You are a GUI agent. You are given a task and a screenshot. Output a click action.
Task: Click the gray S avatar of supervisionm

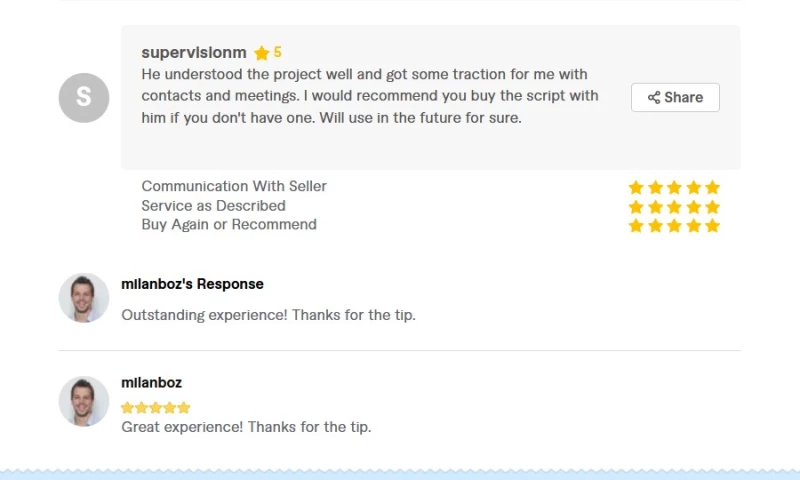tap(84, 97)
